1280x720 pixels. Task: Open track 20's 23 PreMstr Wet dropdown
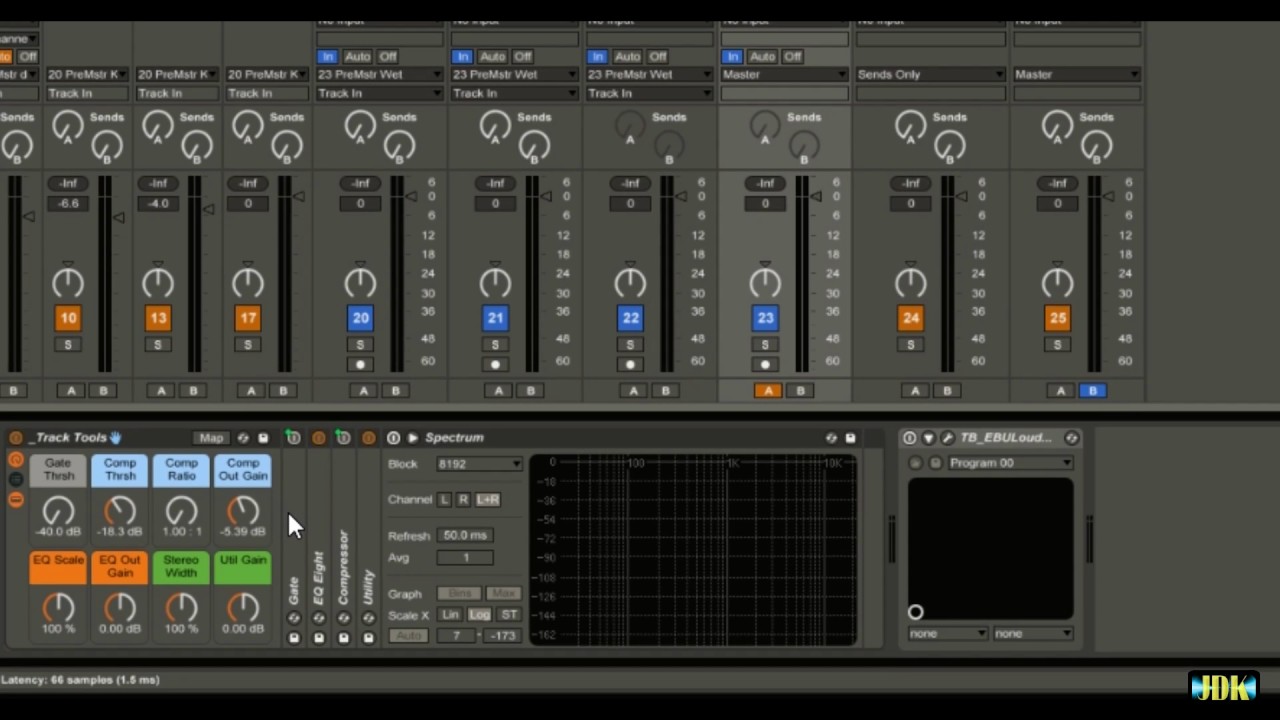[x=379, y=75]
